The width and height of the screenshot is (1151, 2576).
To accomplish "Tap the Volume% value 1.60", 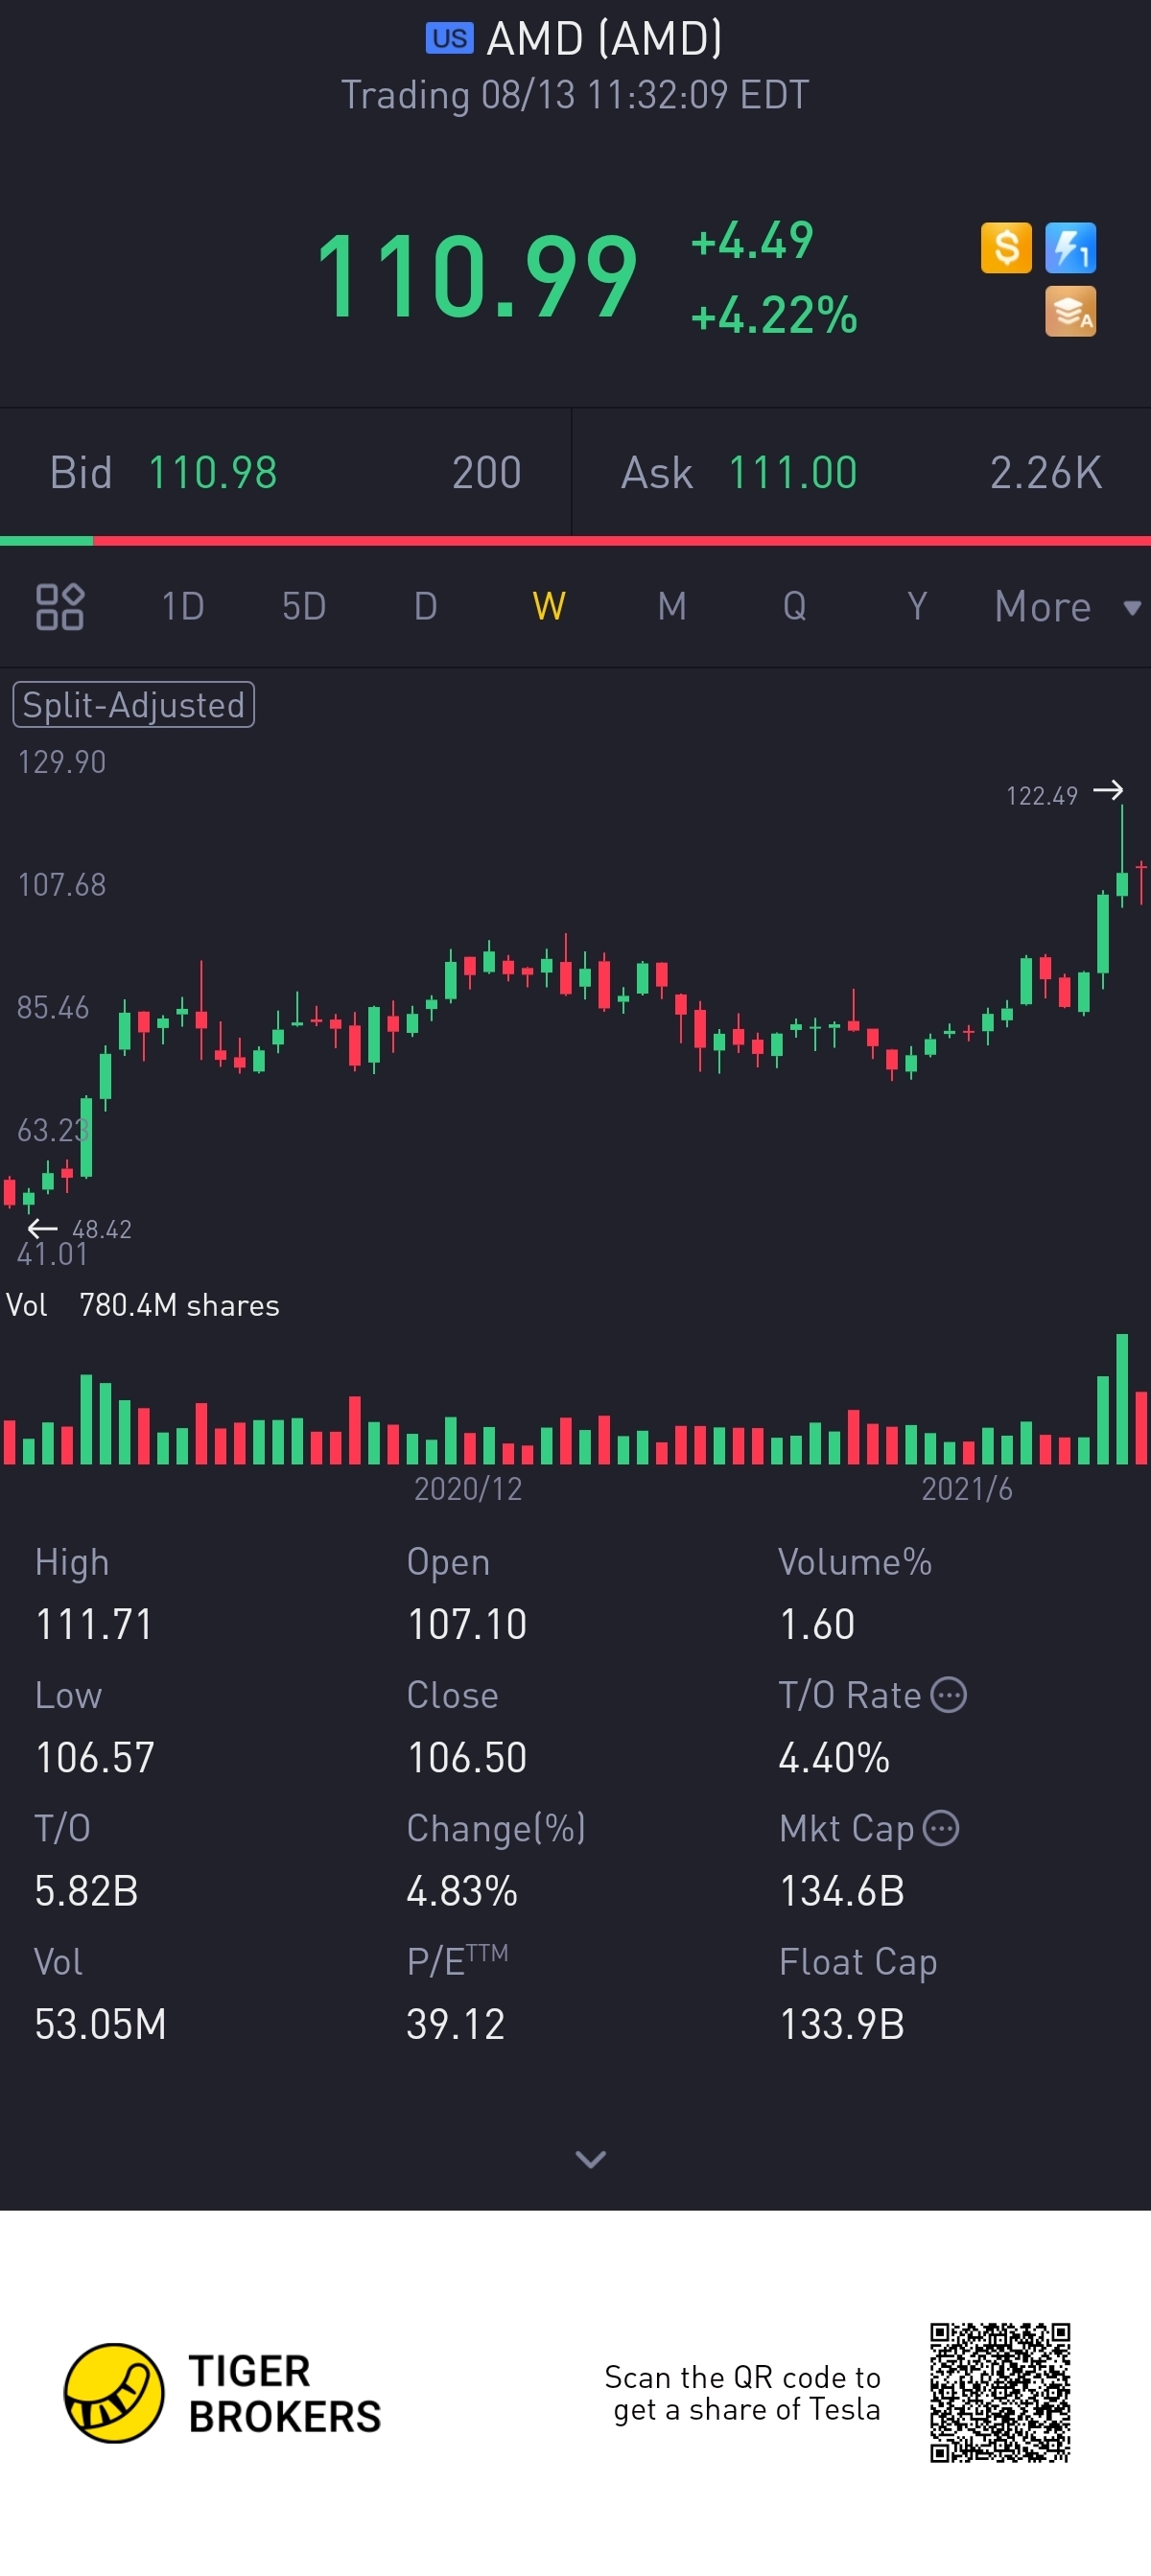I will (816, 1624).
